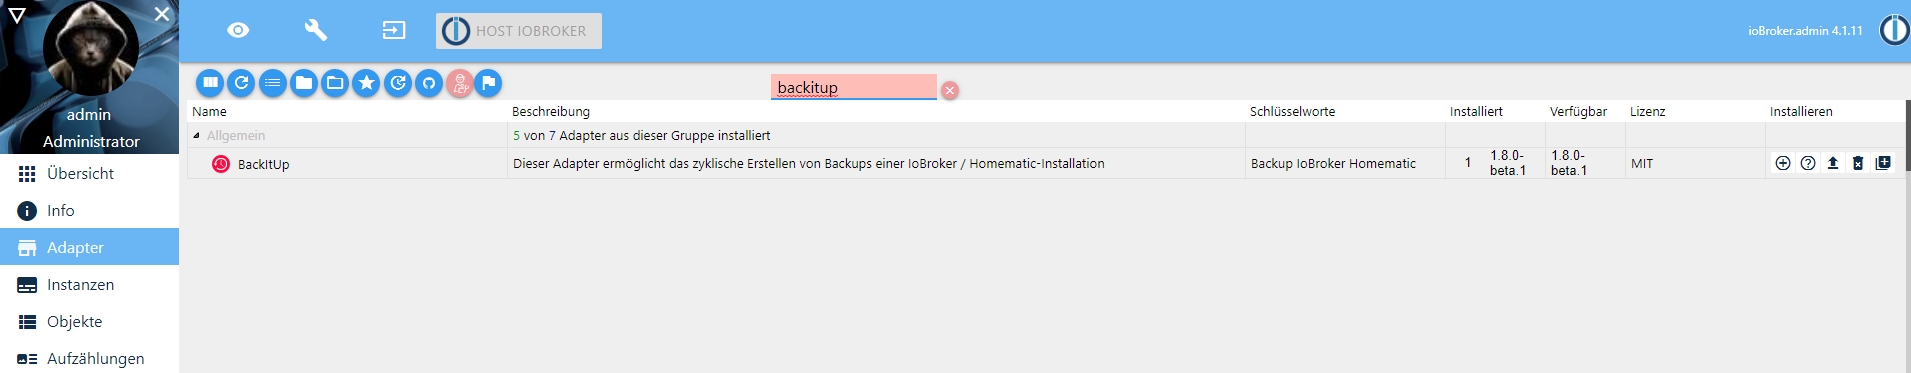Open BackItUp help via question mark icon

tap(1807, 163)
